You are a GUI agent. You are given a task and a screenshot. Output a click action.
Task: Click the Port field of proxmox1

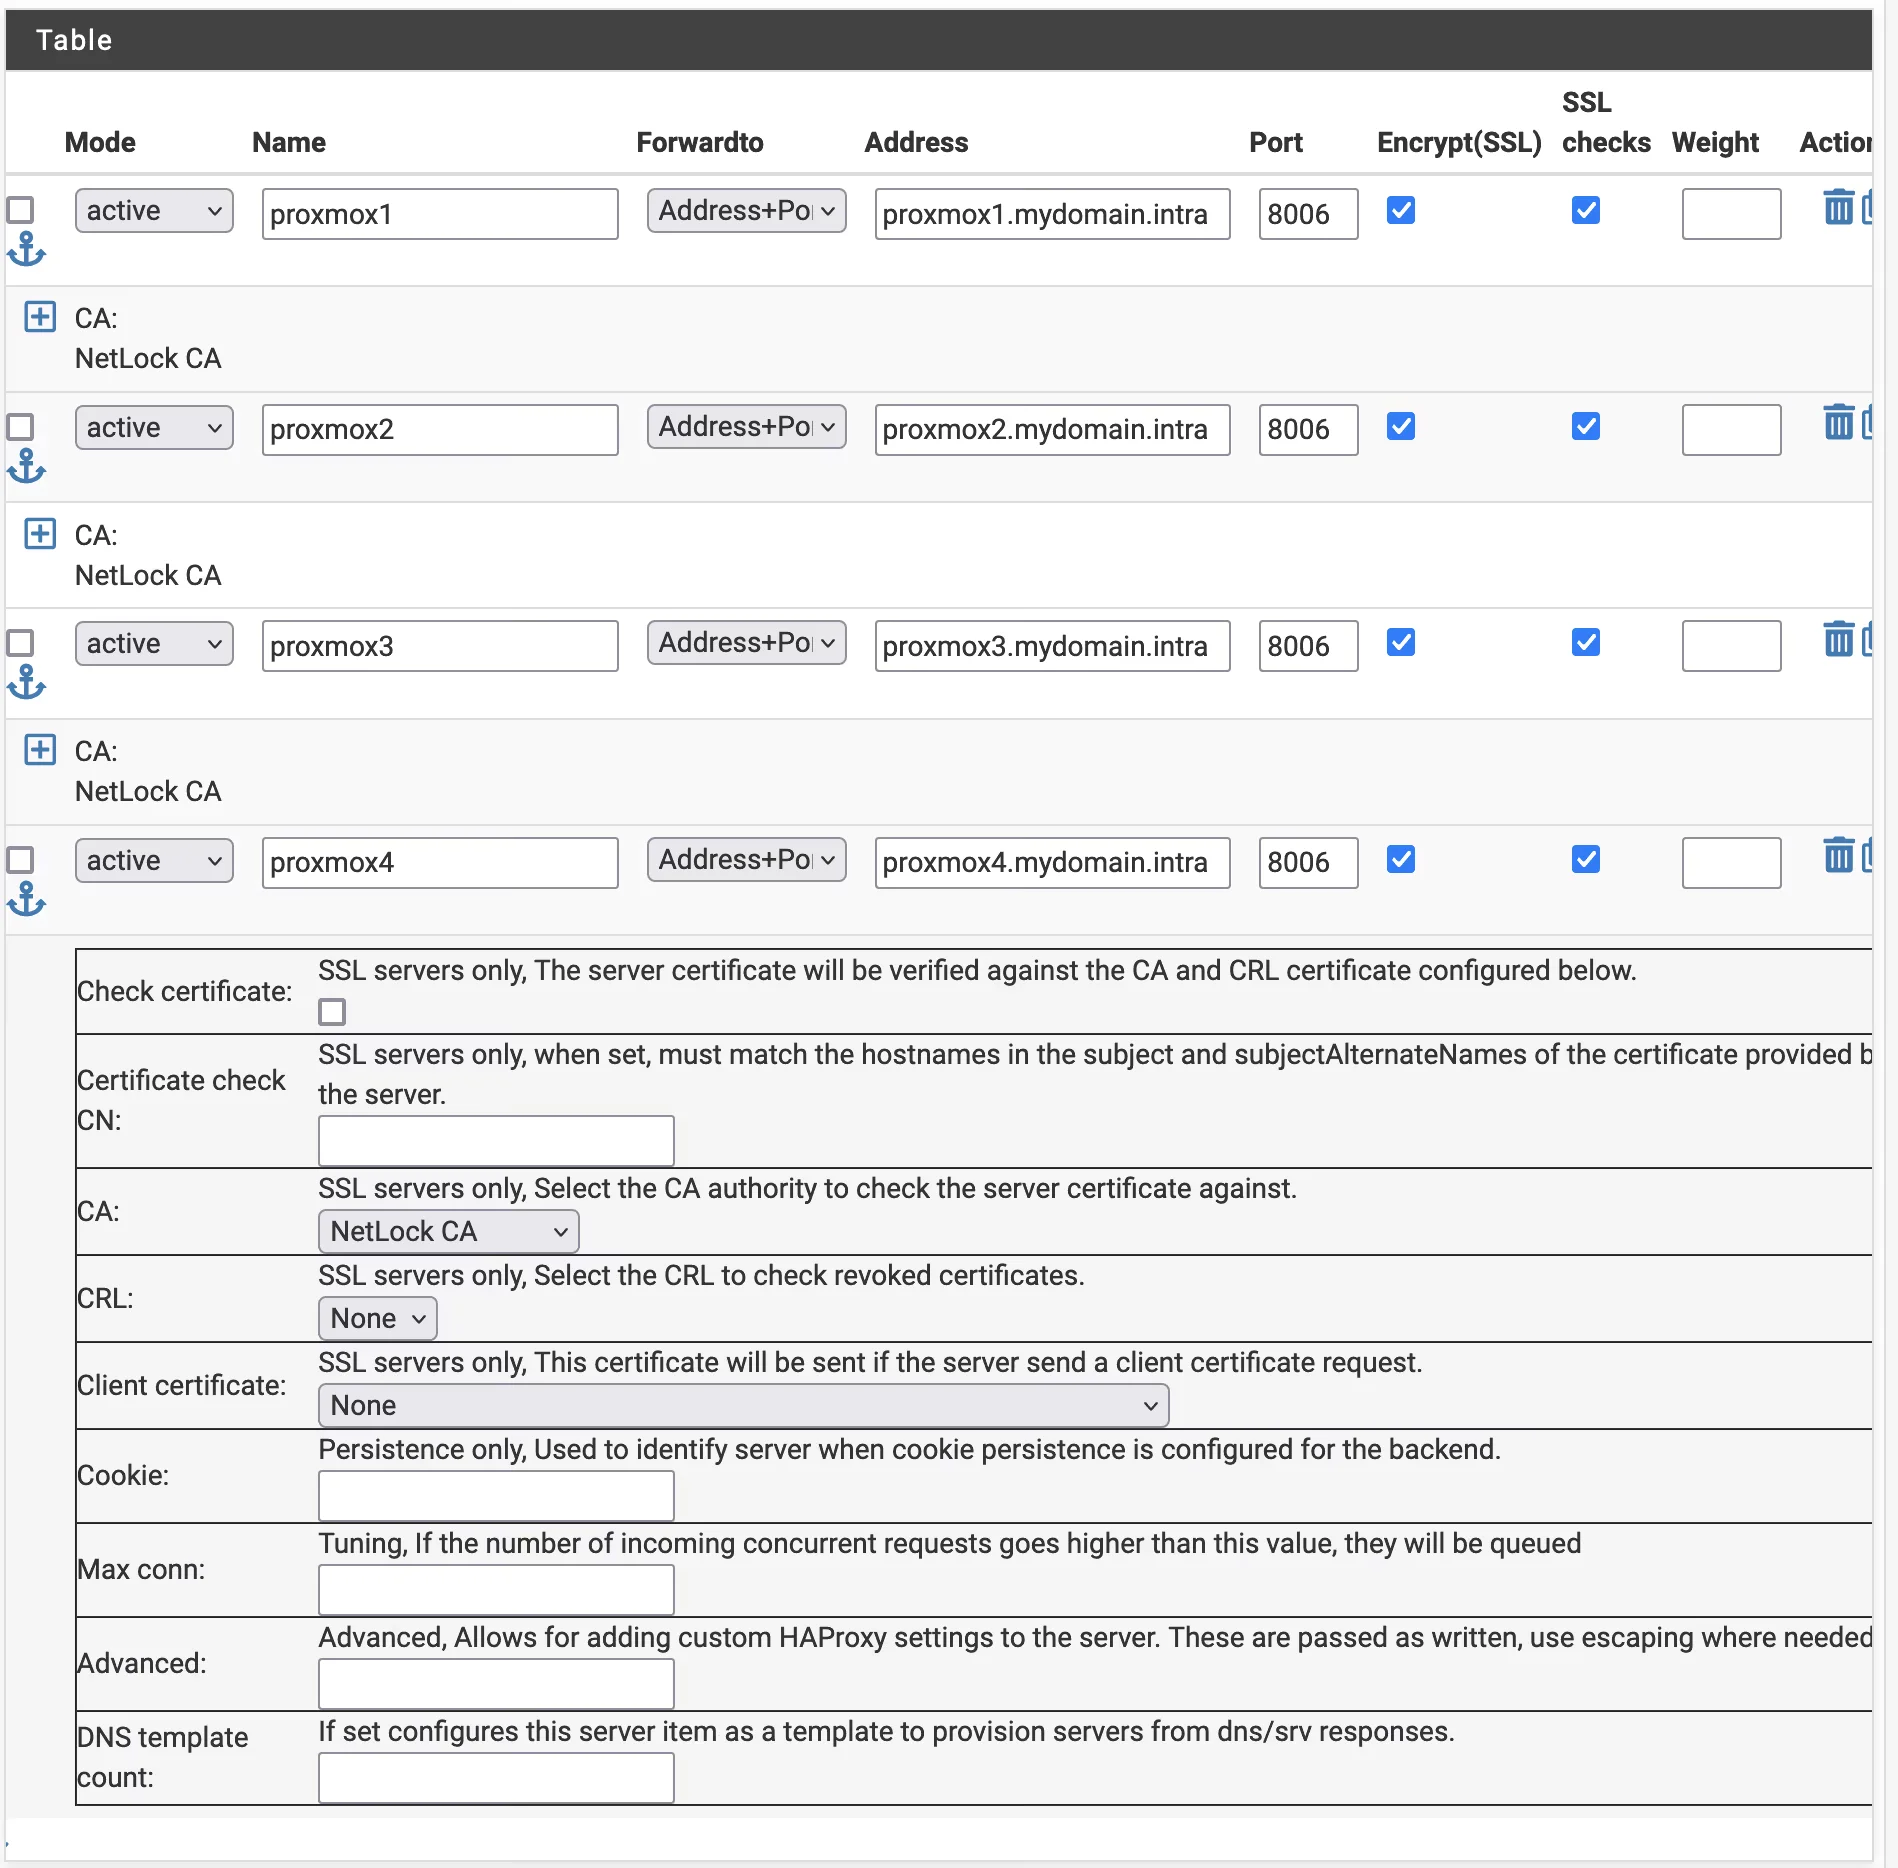(1307, 213)
